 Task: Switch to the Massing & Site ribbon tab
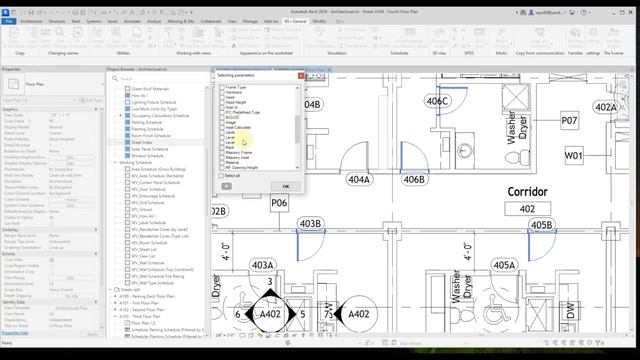pos(181,21)
